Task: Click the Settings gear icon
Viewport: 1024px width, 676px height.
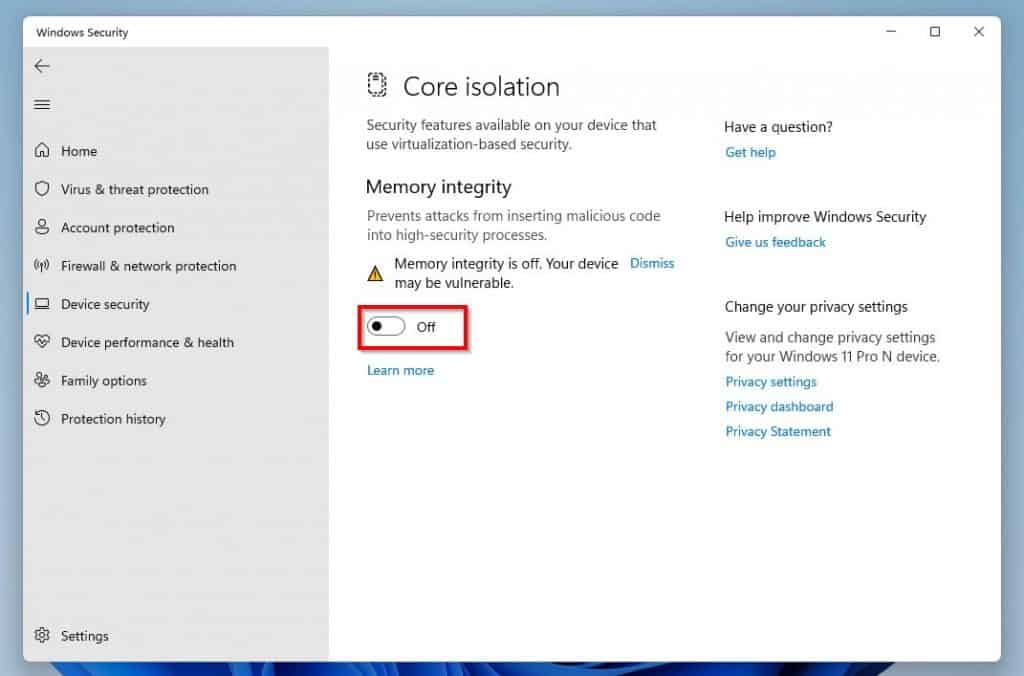Action: tap(42, 635)
